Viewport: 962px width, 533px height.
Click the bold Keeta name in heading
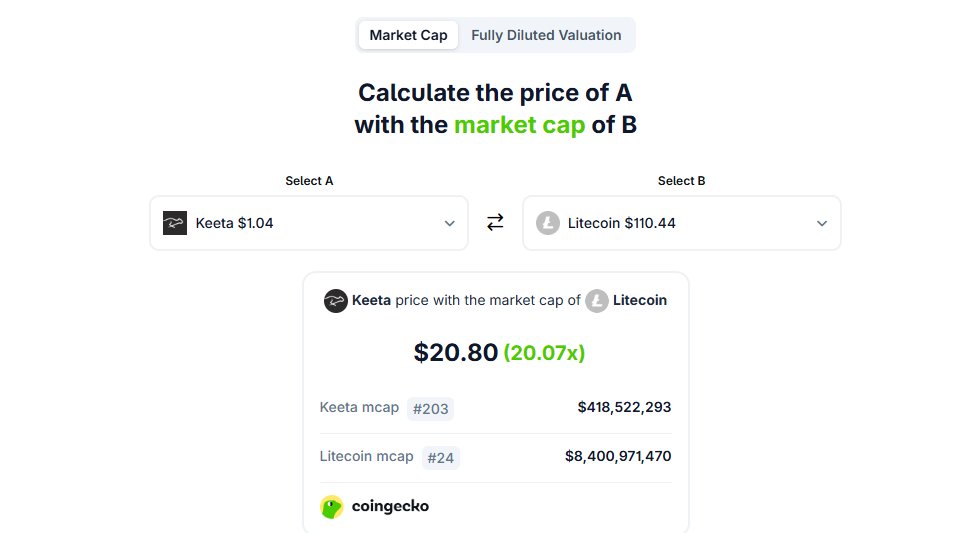coord(371,300)
